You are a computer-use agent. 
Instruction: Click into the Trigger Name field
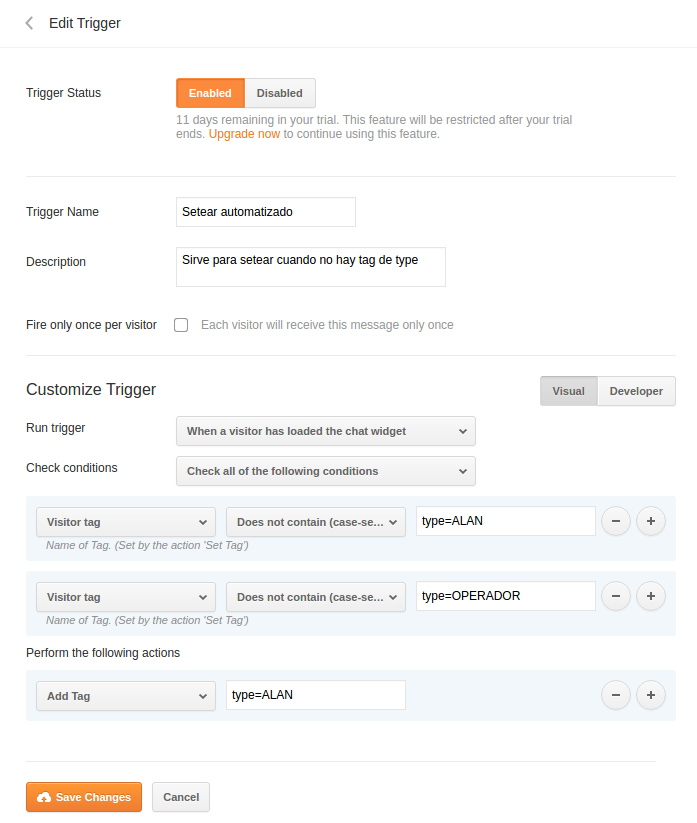[x=265, y=212]
